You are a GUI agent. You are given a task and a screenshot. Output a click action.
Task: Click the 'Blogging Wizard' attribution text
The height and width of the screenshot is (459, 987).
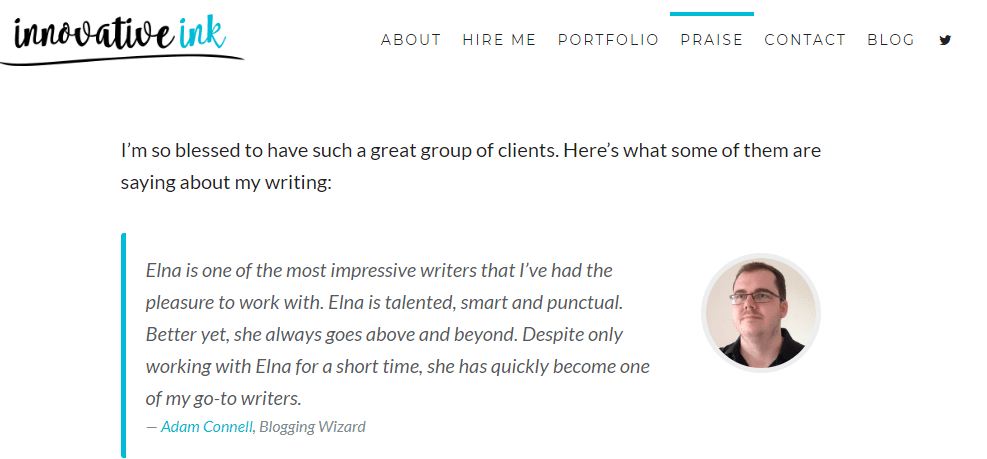(x=313, y=427)
